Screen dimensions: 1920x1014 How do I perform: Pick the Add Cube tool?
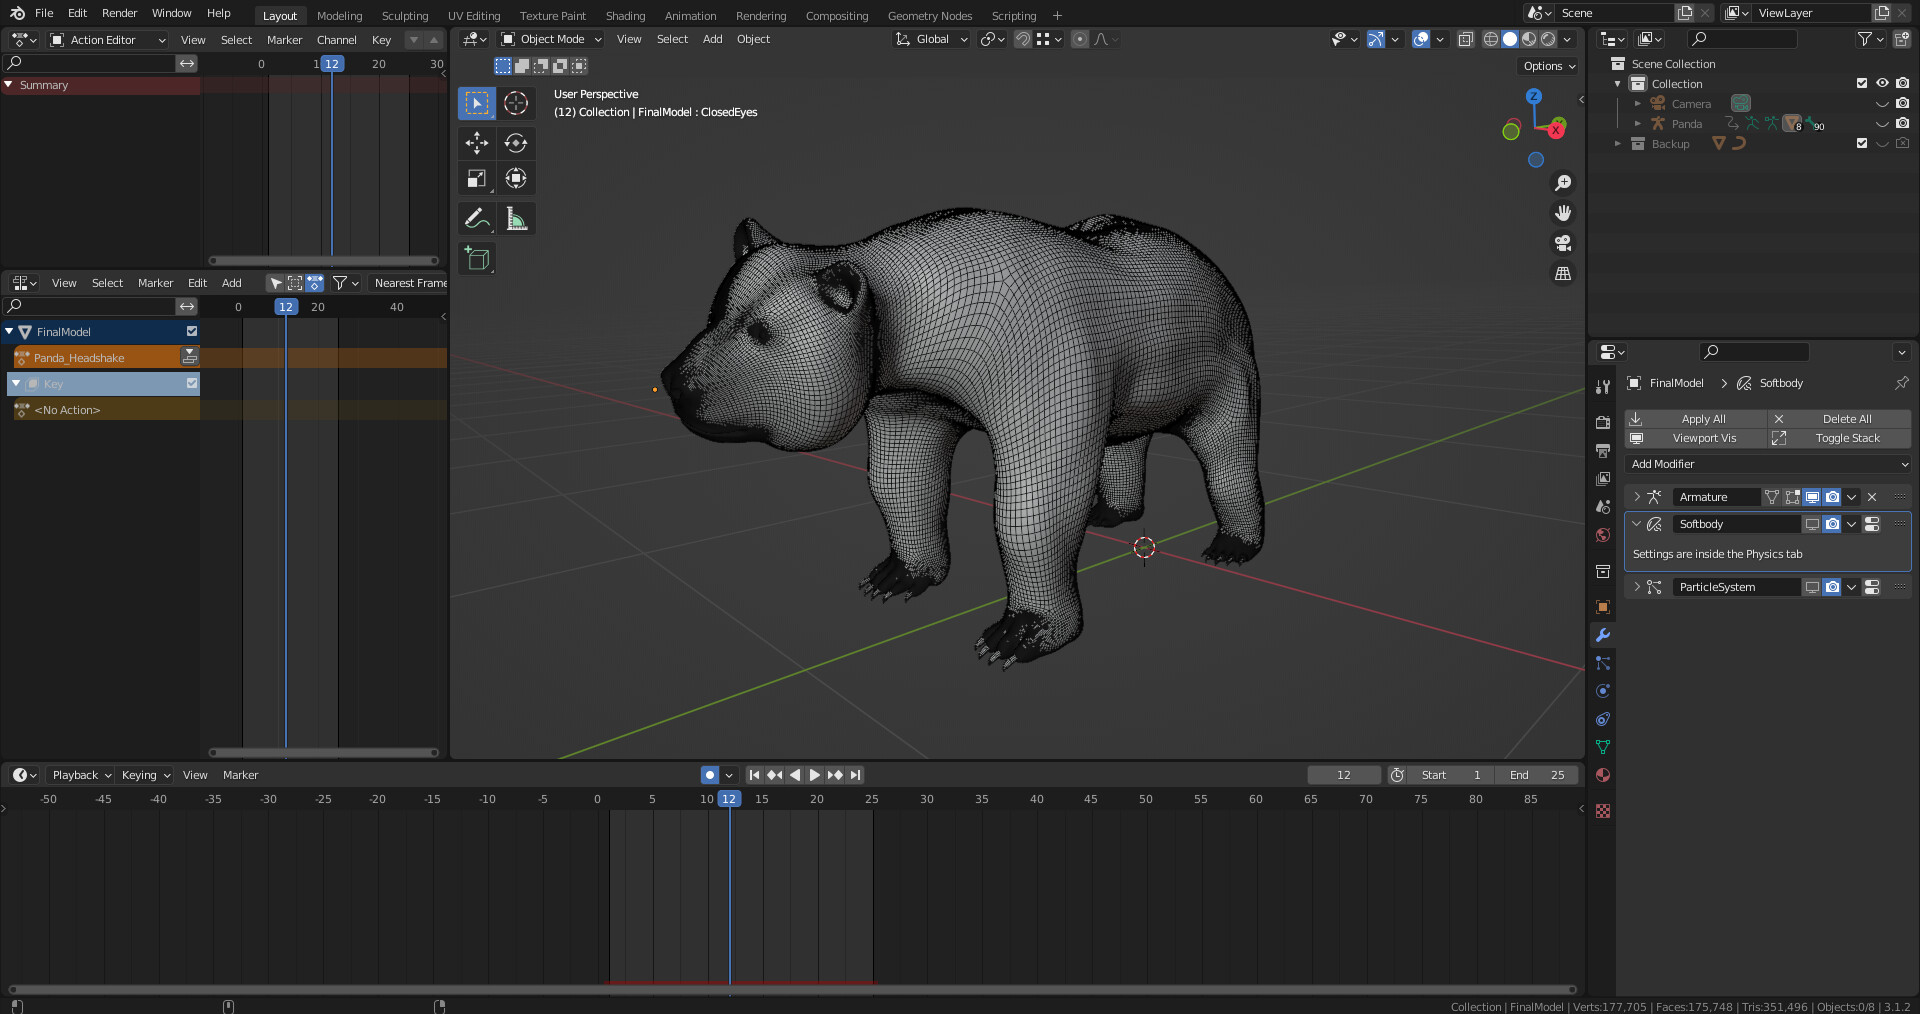click(477, 259)
